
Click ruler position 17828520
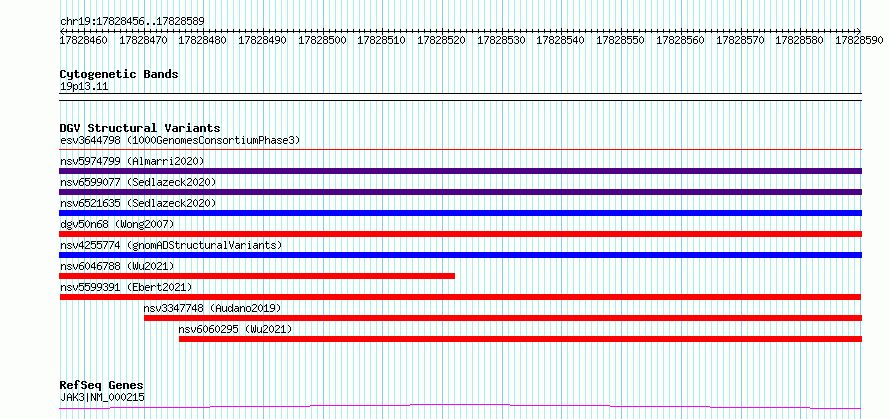440,40
